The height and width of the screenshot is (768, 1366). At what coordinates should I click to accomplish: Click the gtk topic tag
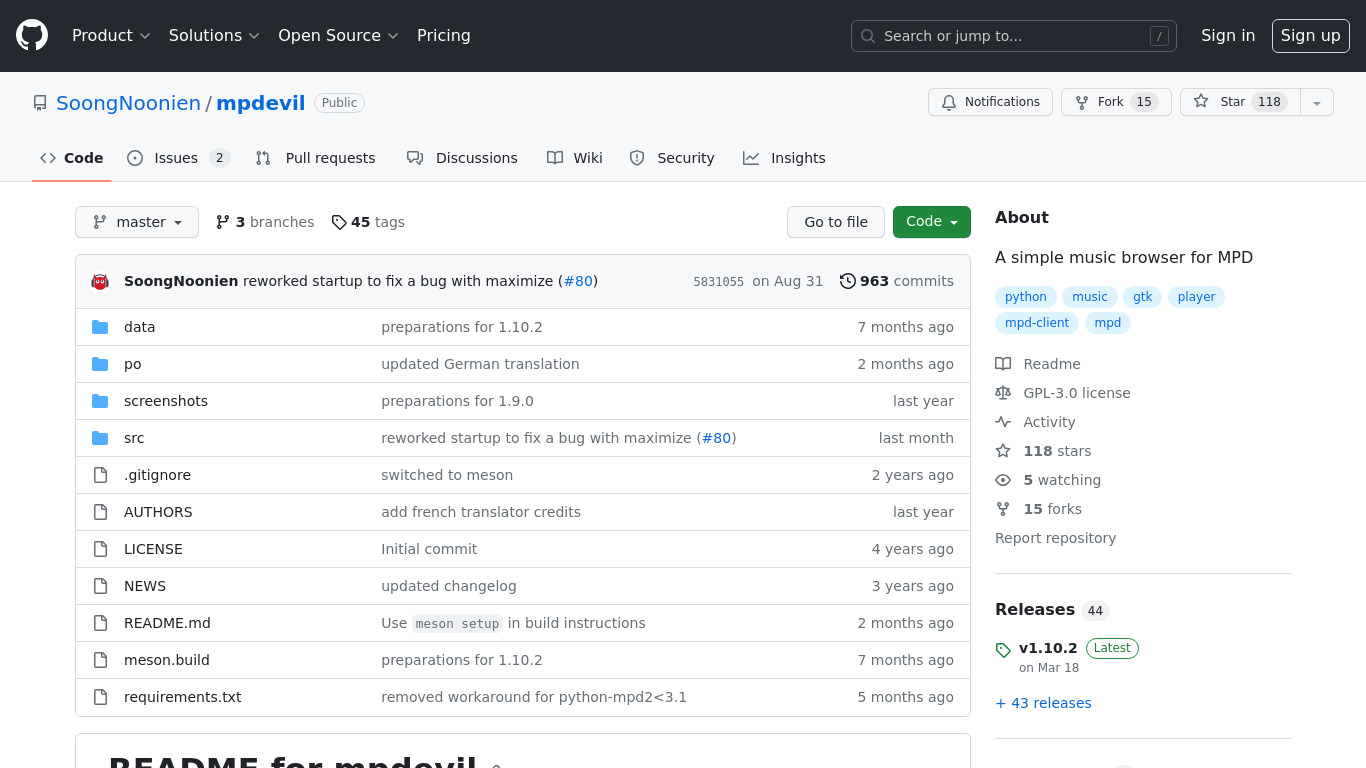pyautogui.click(x=1143, y=297)
